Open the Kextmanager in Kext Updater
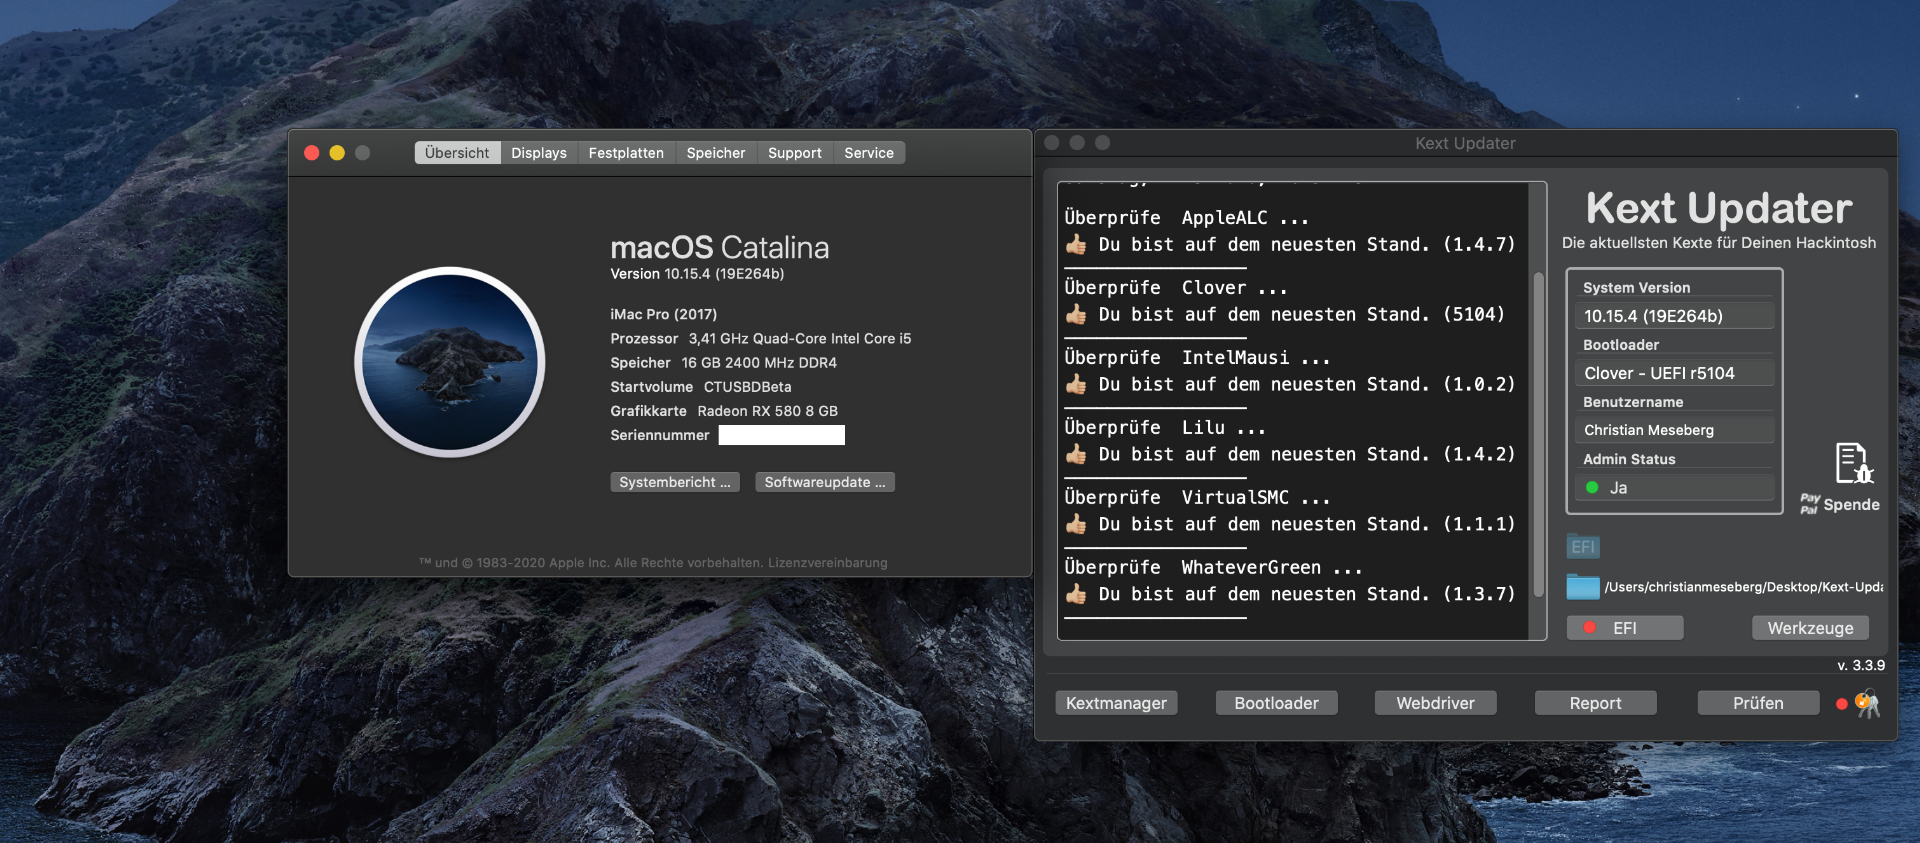 pyautogui.click(x=1116, y=703)
